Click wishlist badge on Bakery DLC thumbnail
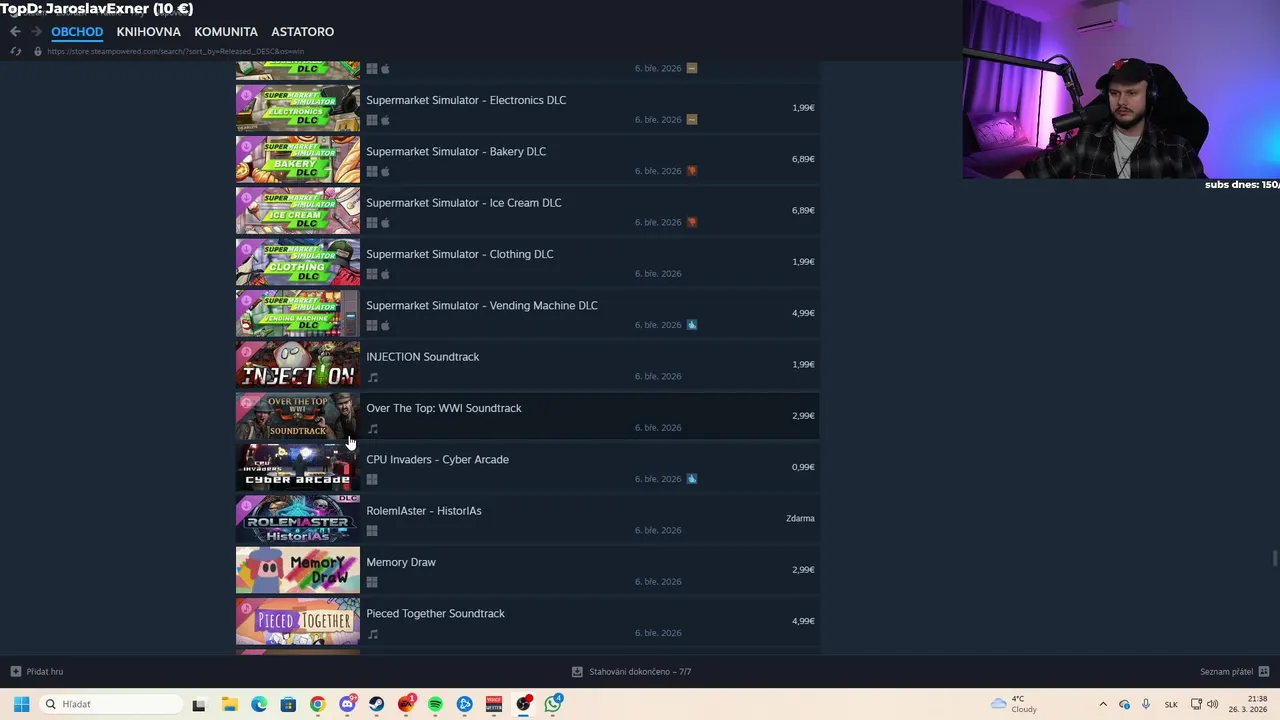 (x=246, y=146)
